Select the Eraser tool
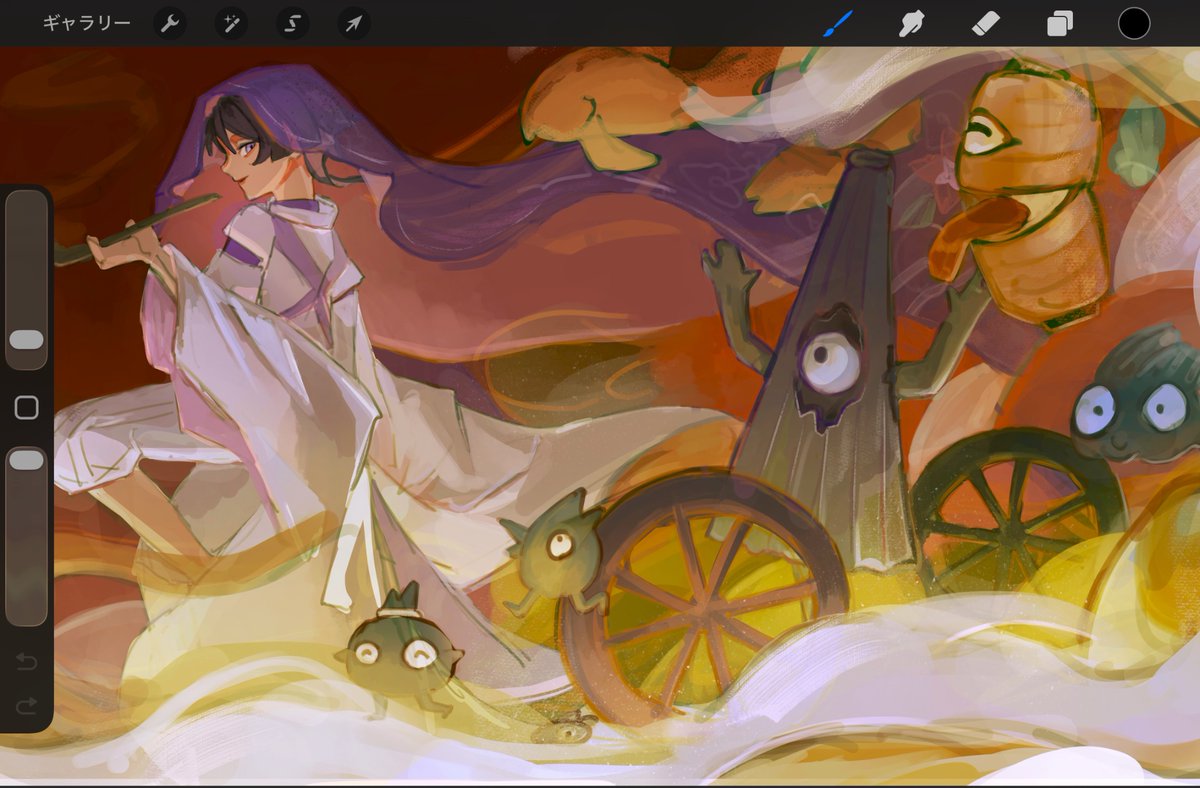 986,23
